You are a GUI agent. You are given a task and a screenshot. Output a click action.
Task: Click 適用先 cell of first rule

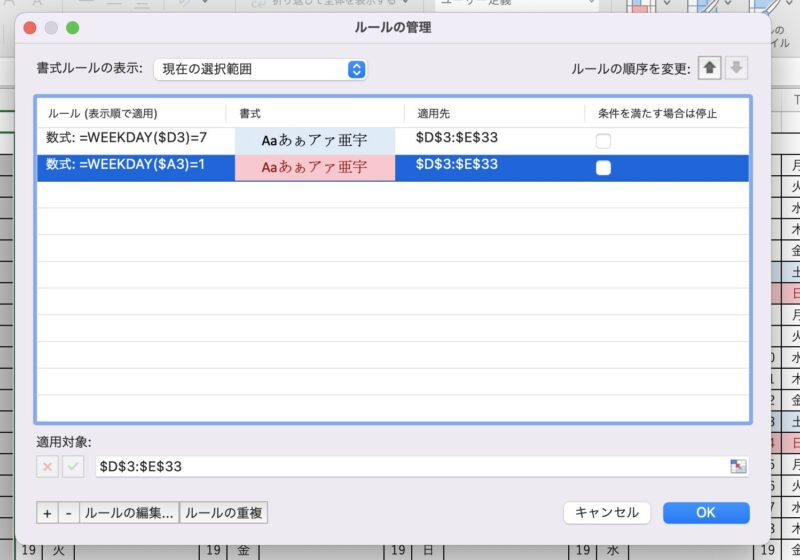(457, 138)
